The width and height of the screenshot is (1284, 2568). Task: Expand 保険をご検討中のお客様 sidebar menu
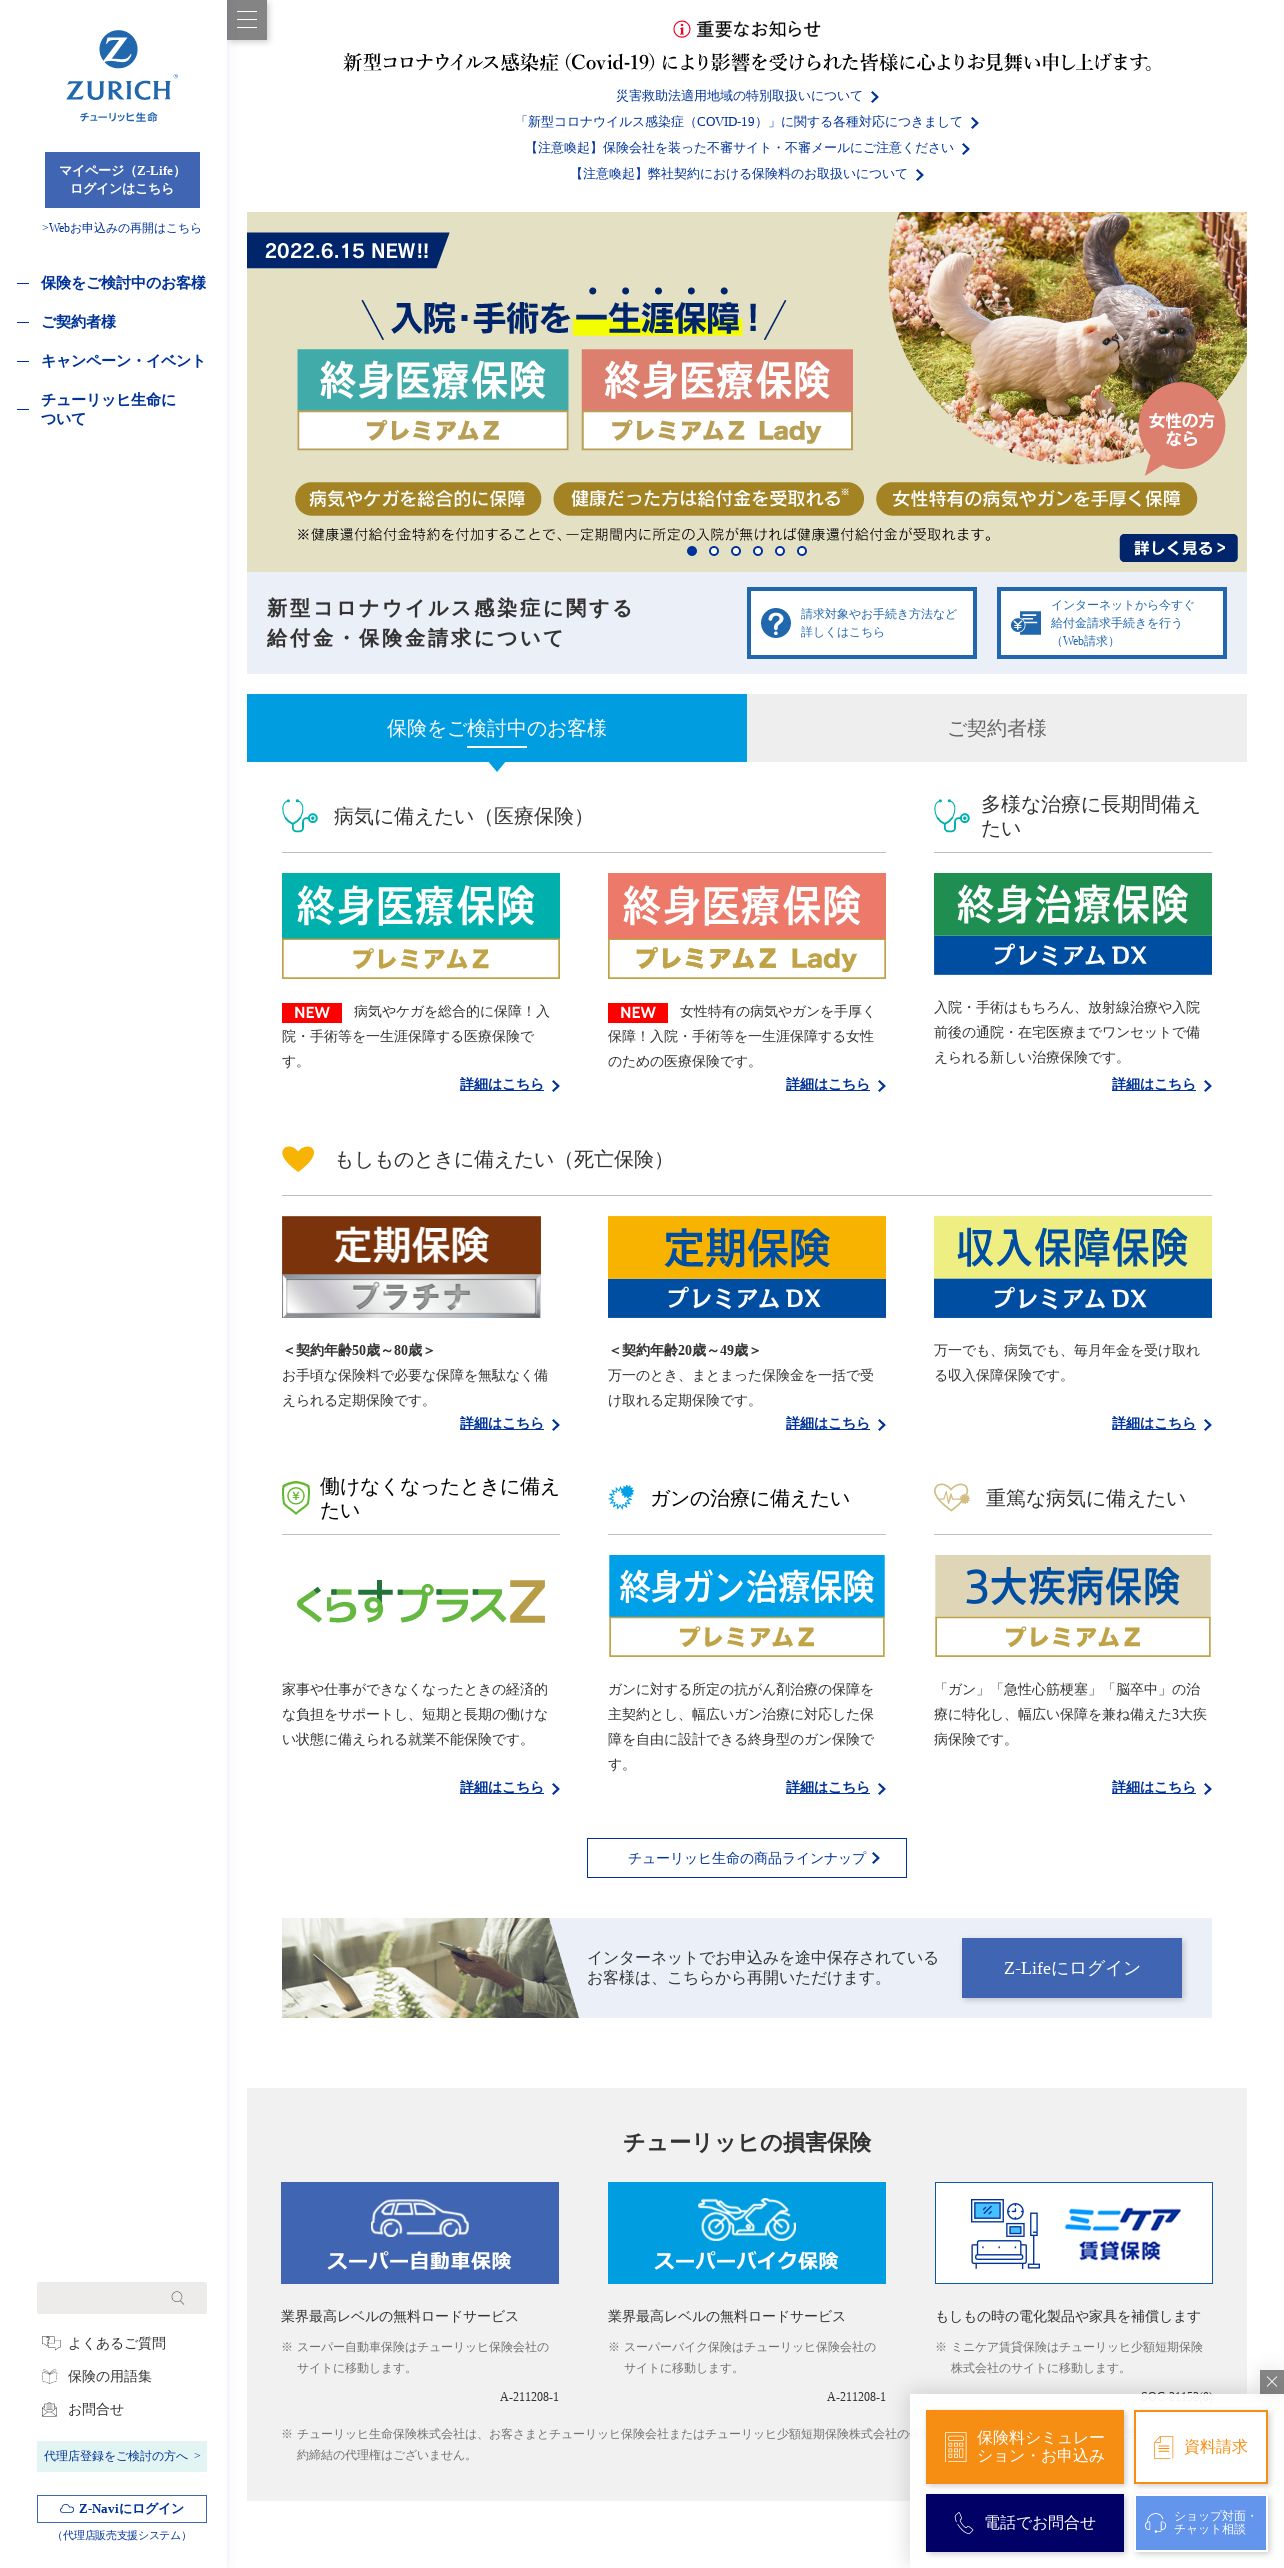(x=123, y=283)
